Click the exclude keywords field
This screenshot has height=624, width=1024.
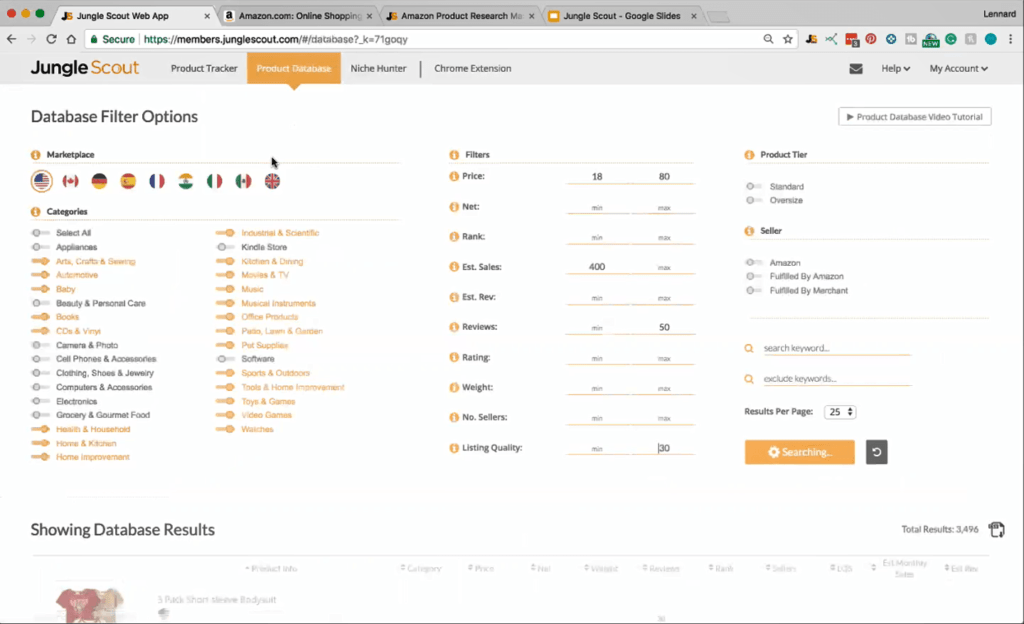pos(837,379)
